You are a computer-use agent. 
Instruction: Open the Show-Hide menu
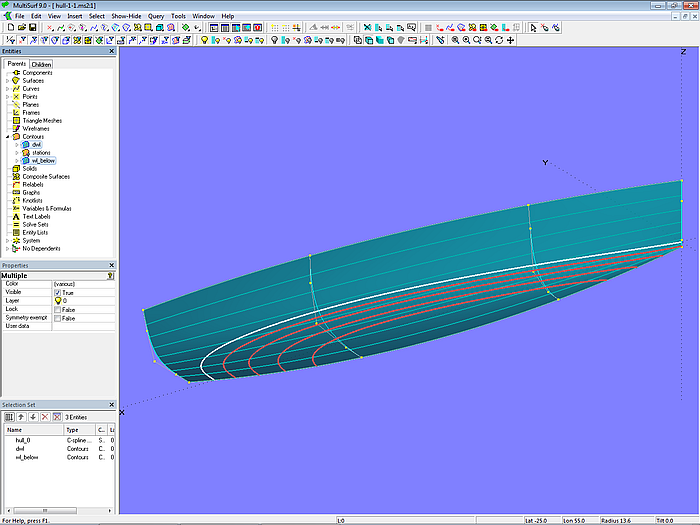(x=126, y=16)
